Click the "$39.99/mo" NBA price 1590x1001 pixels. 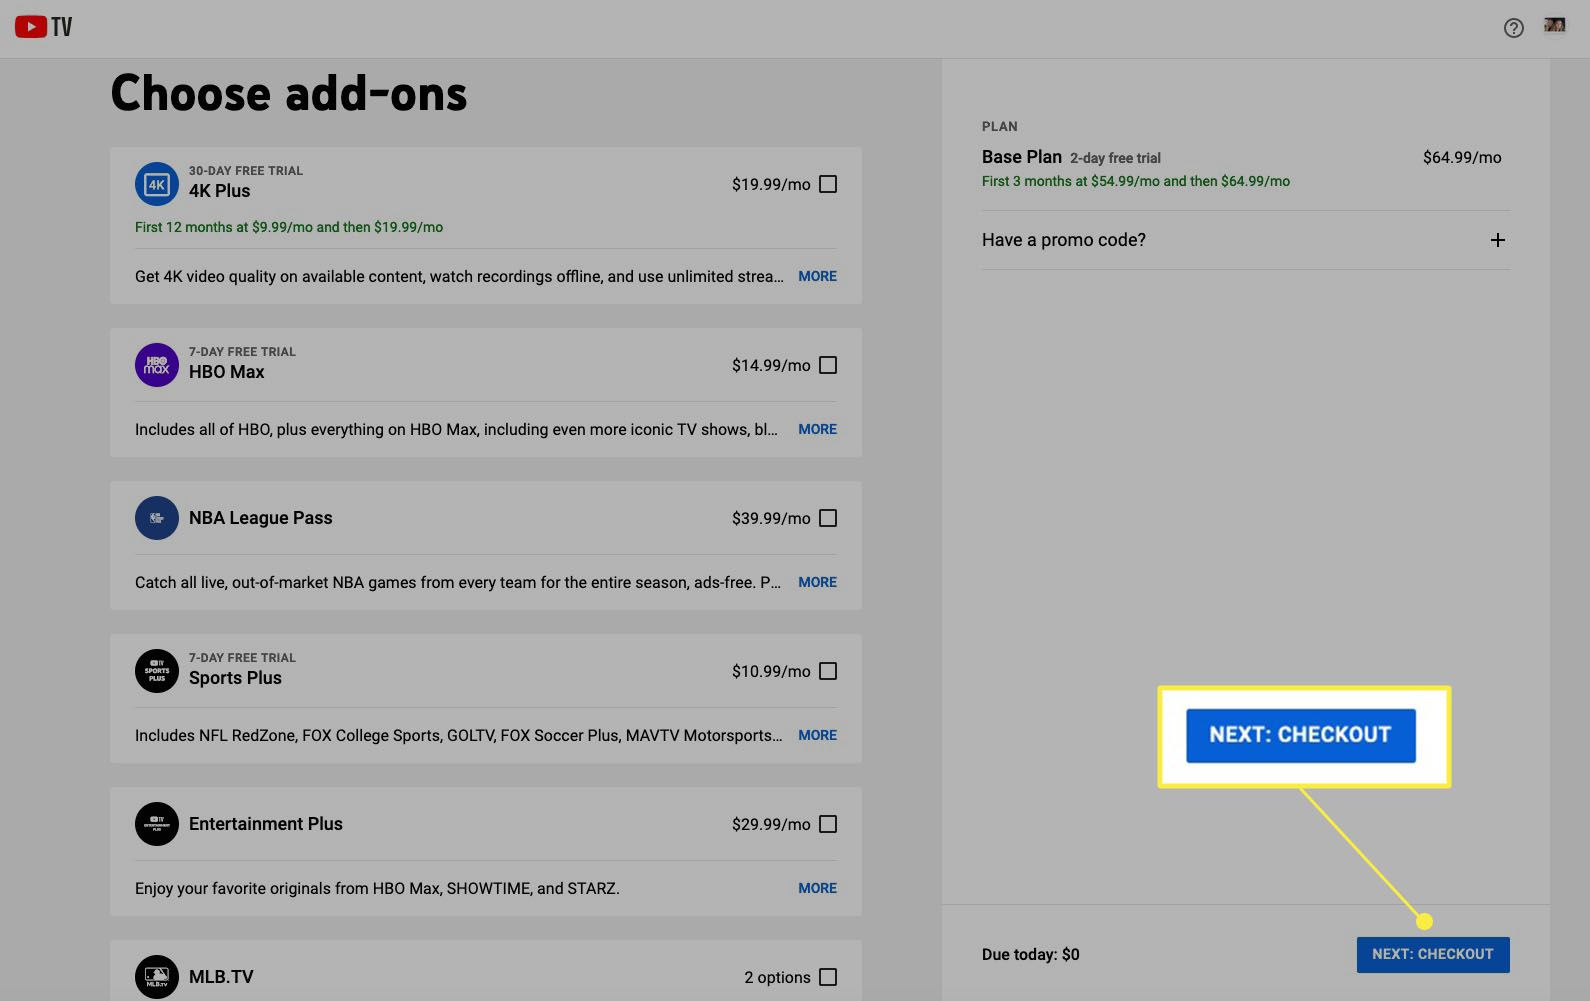(771, 518)
